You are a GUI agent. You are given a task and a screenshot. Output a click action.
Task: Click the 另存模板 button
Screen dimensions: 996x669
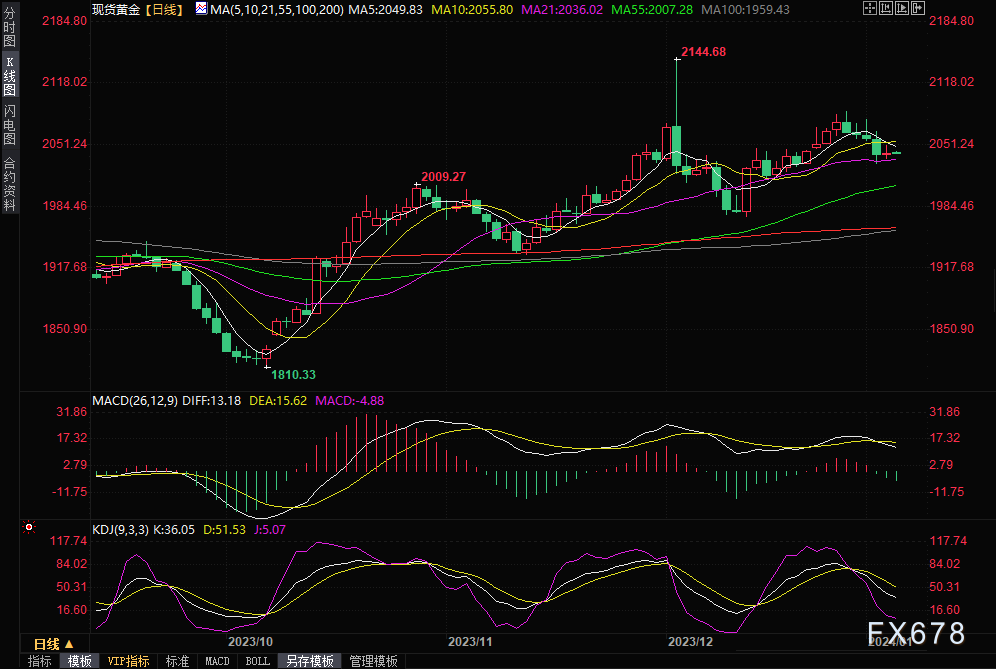[x=310, y=661]
